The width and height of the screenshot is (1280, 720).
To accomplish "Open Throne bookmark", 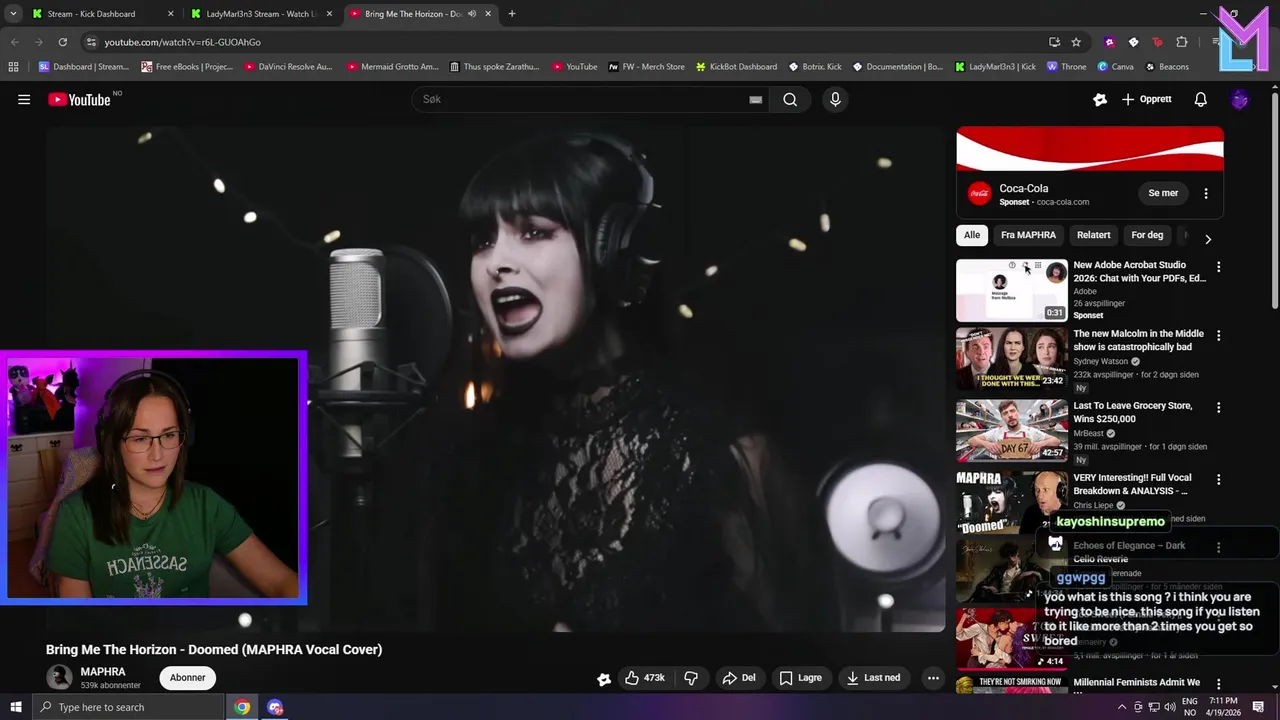I will click(x=1066, y=67).
